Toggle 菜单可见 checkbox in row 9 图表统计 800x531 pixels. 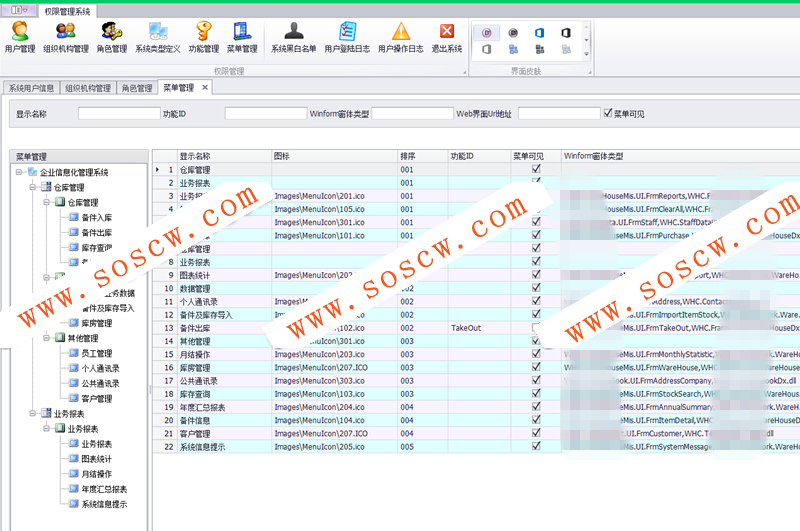click(x=536, y=274)
